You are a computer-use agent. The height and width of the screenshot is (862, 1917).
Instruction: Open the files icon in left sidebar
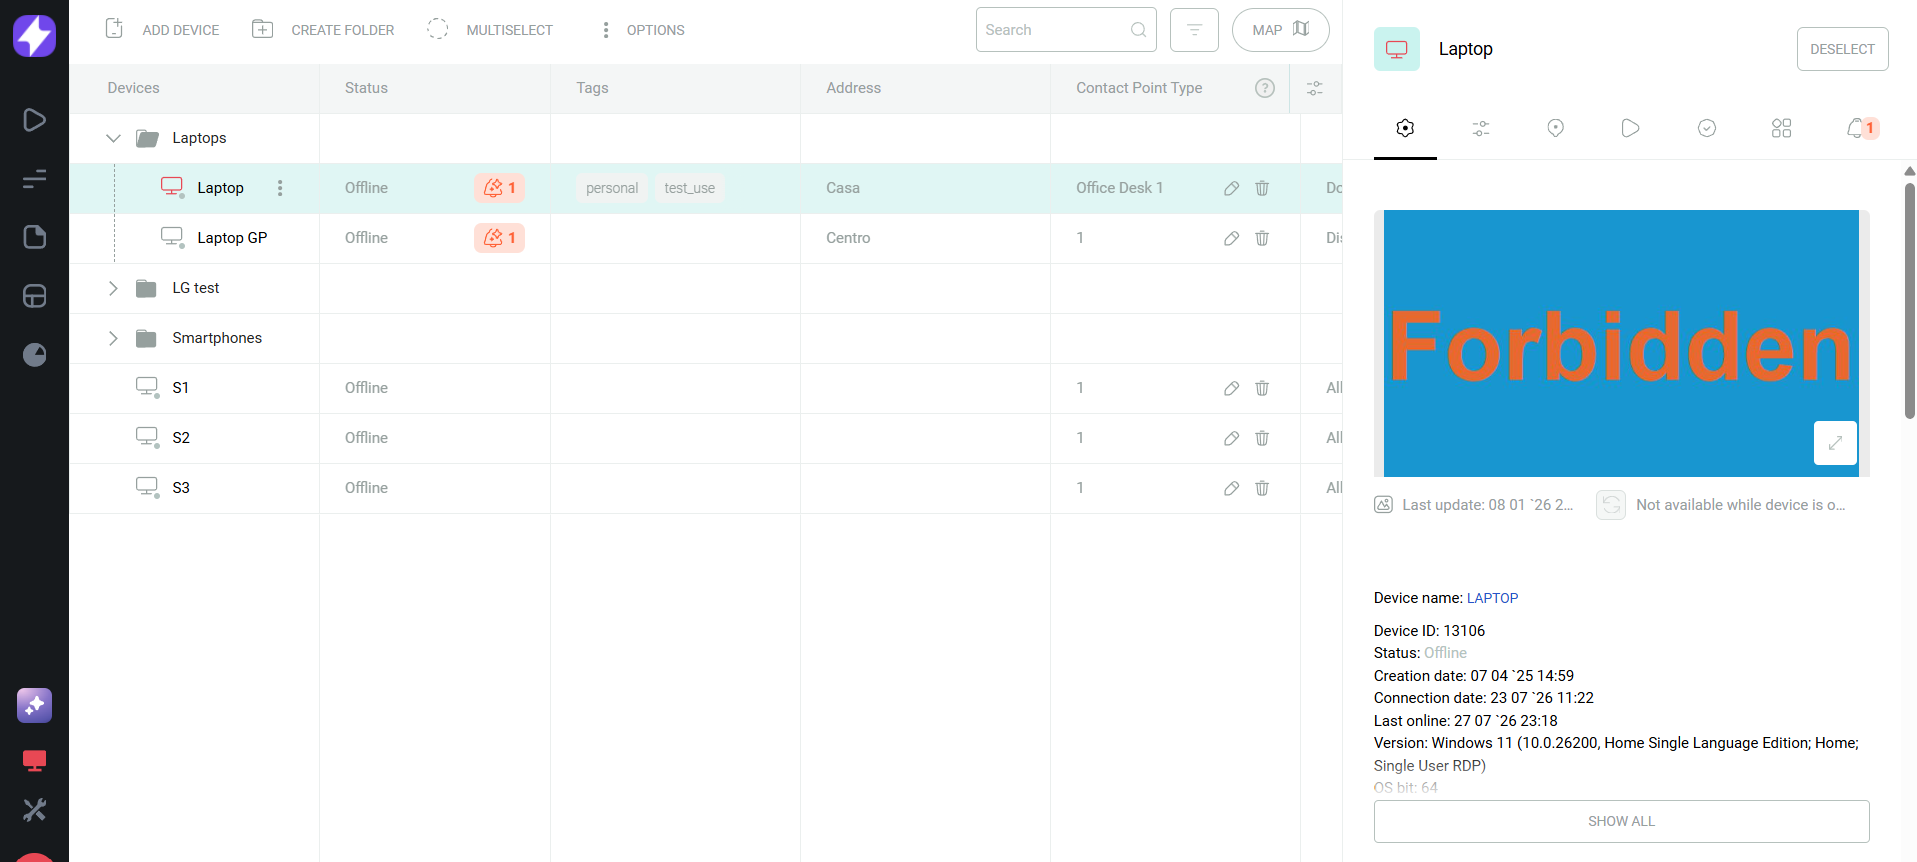[34, 237]
